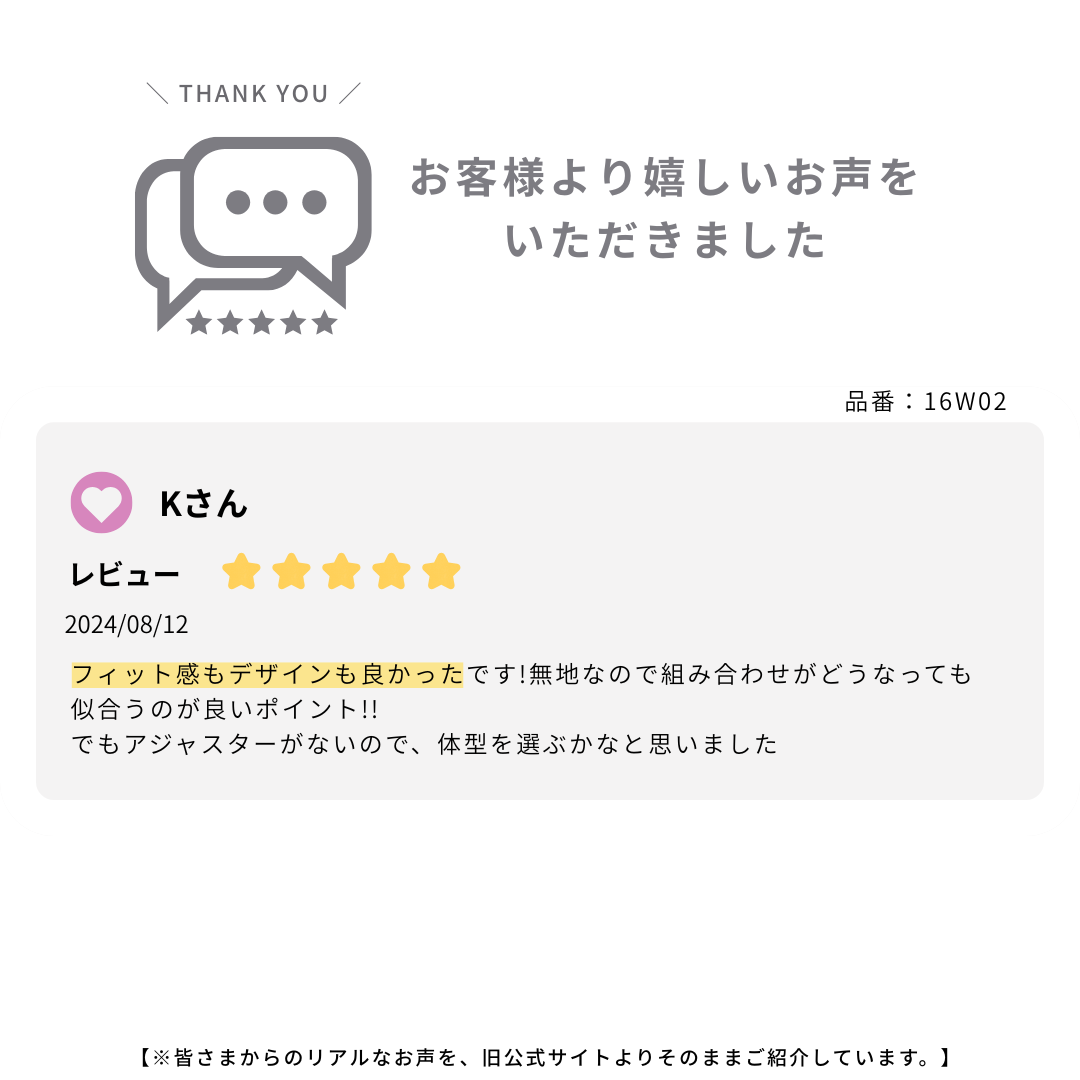Click the THANK YOU label

253,94
